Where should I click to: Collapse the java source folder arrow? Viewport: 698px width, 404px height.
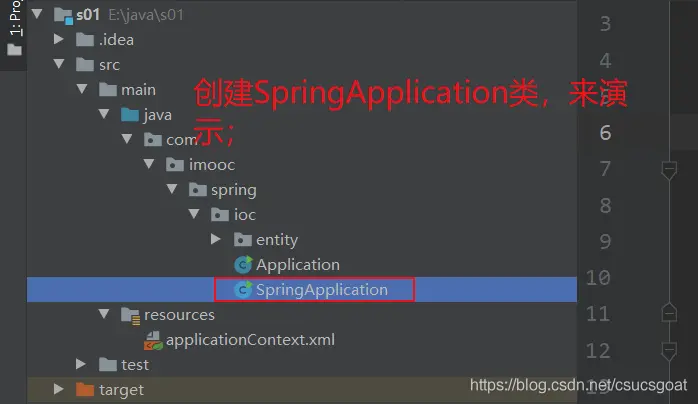(104, 113)
